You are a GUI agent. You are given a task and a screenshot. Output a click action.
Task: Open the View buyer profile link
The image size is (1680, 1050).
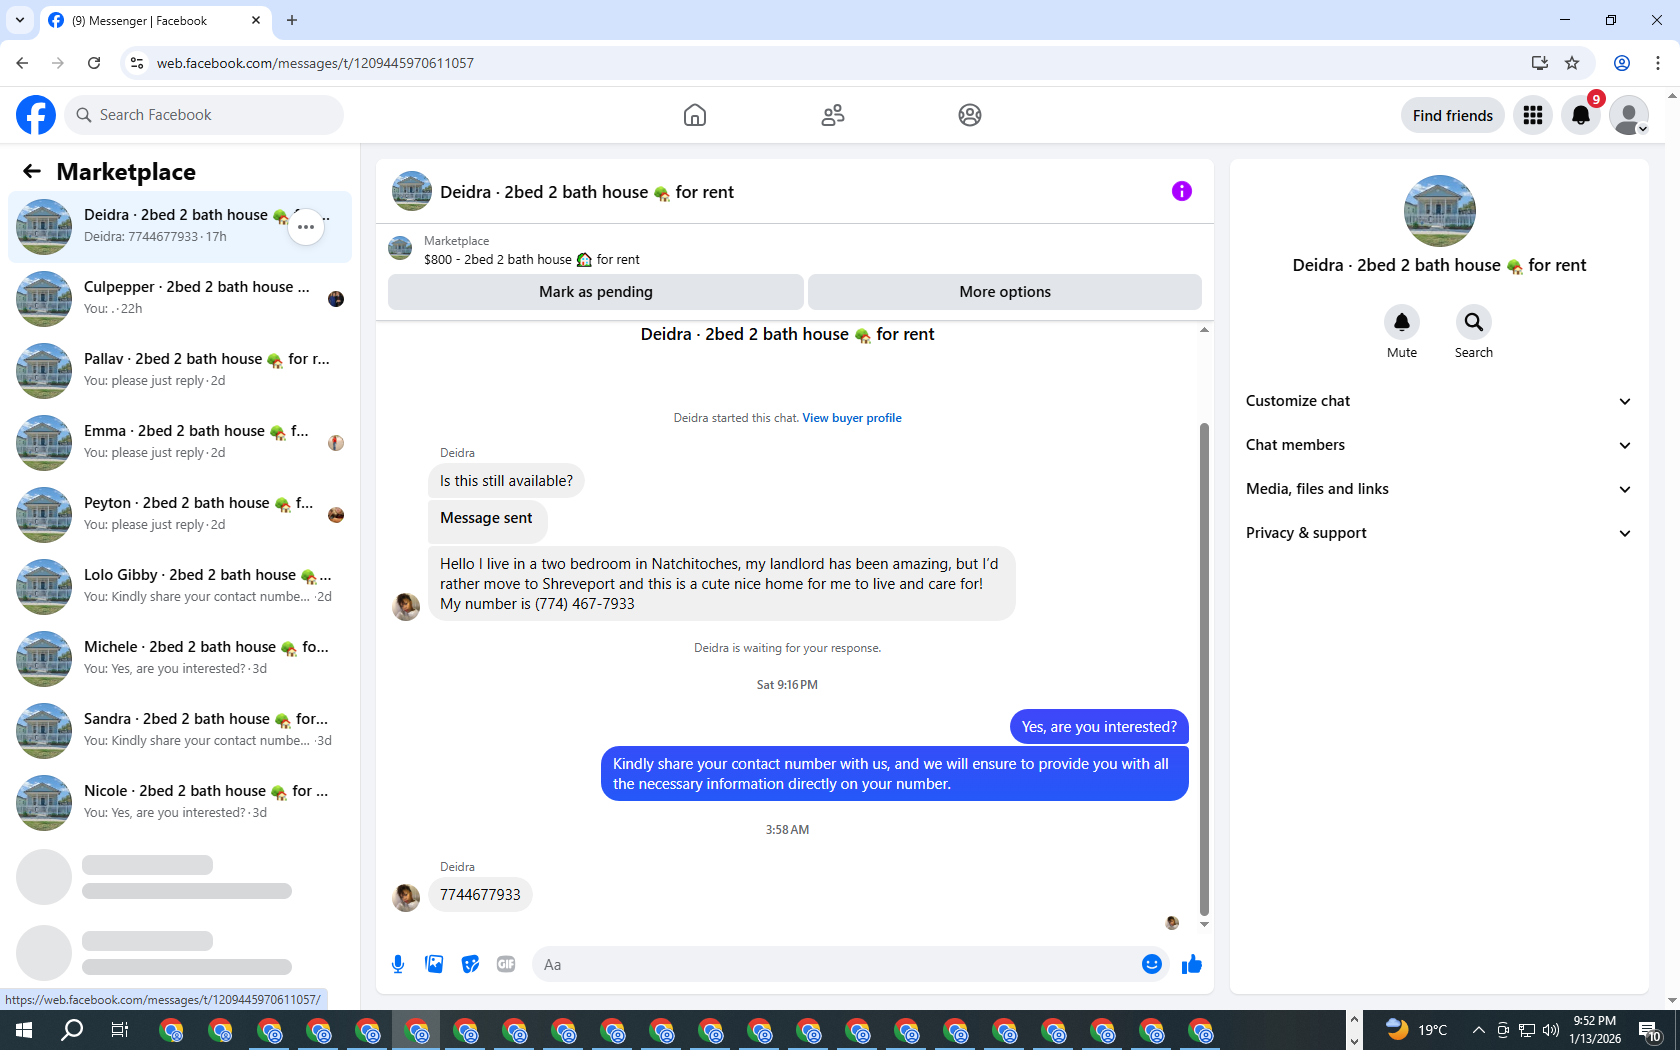coord(852,418)
